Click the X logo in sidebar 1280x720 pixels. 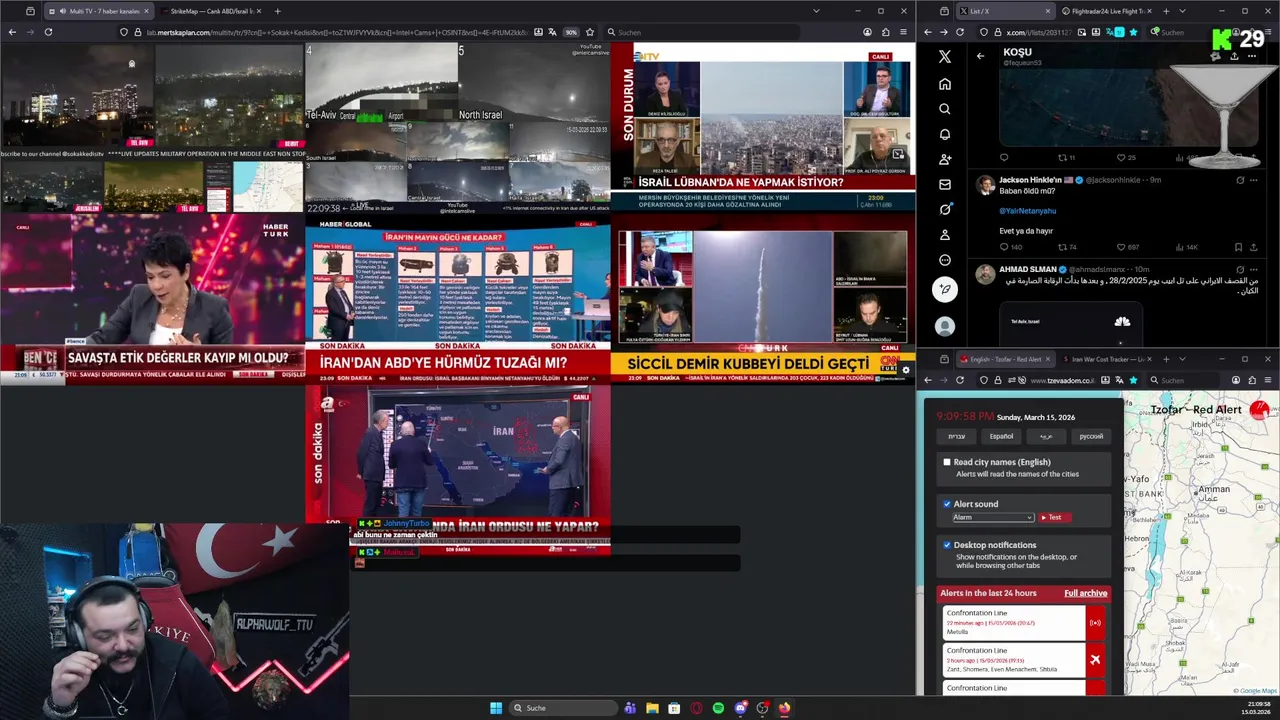[x=945, y=57]
